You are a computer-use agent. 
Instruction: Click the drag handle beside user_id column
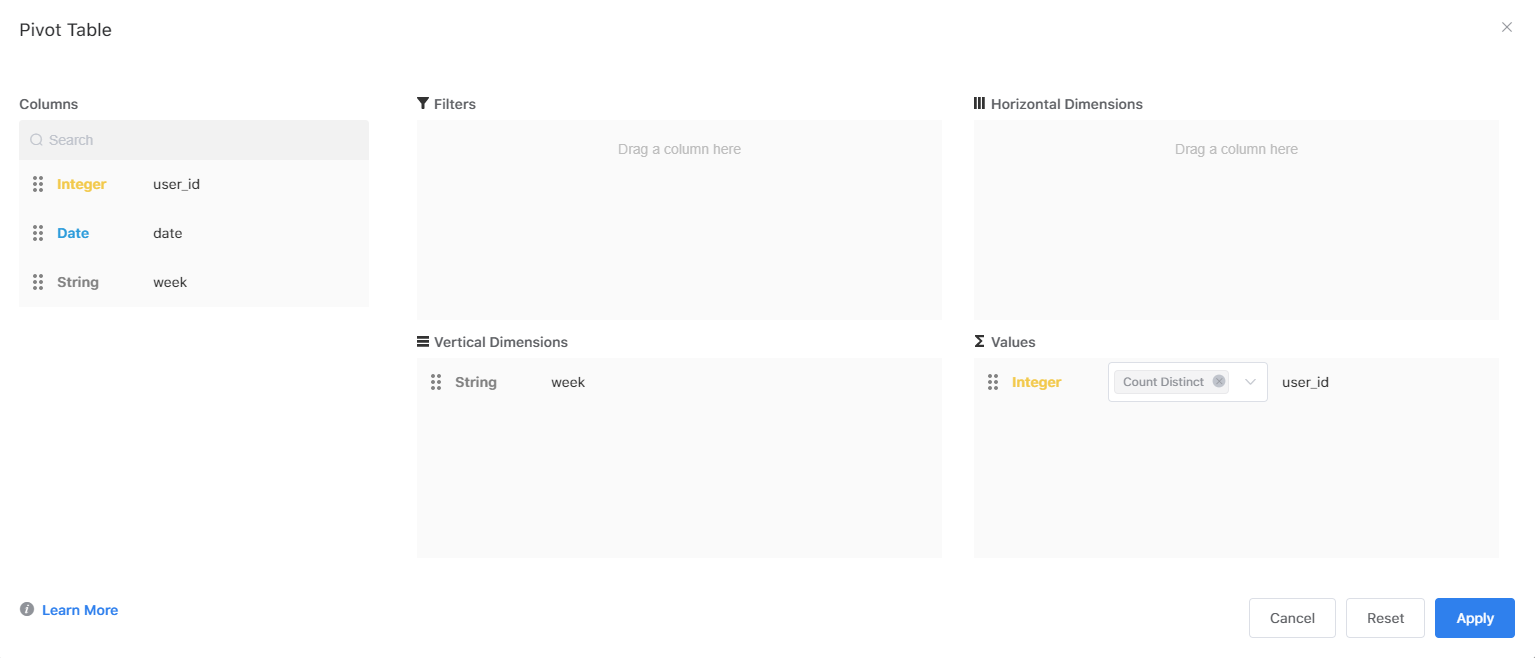37,184
